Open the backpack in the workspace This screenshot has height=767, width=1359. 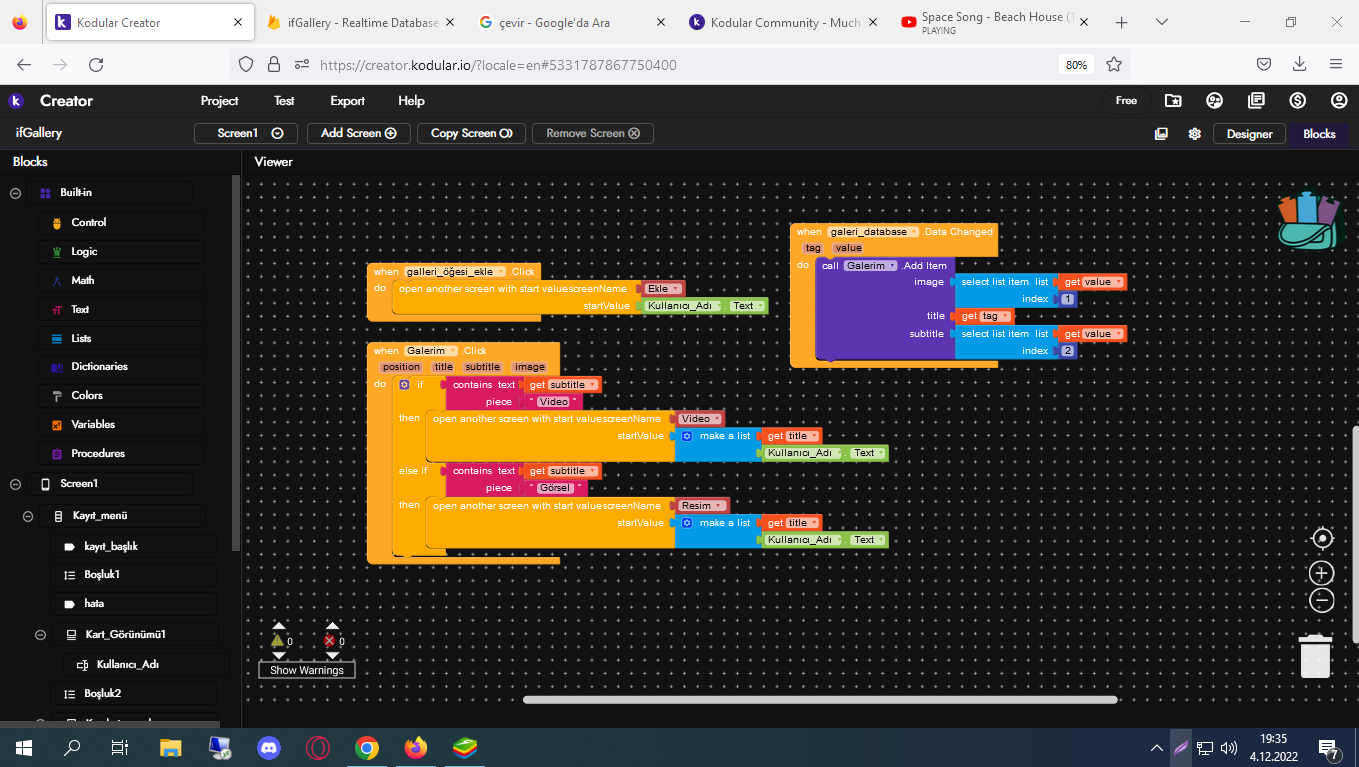click(1308, 220)
